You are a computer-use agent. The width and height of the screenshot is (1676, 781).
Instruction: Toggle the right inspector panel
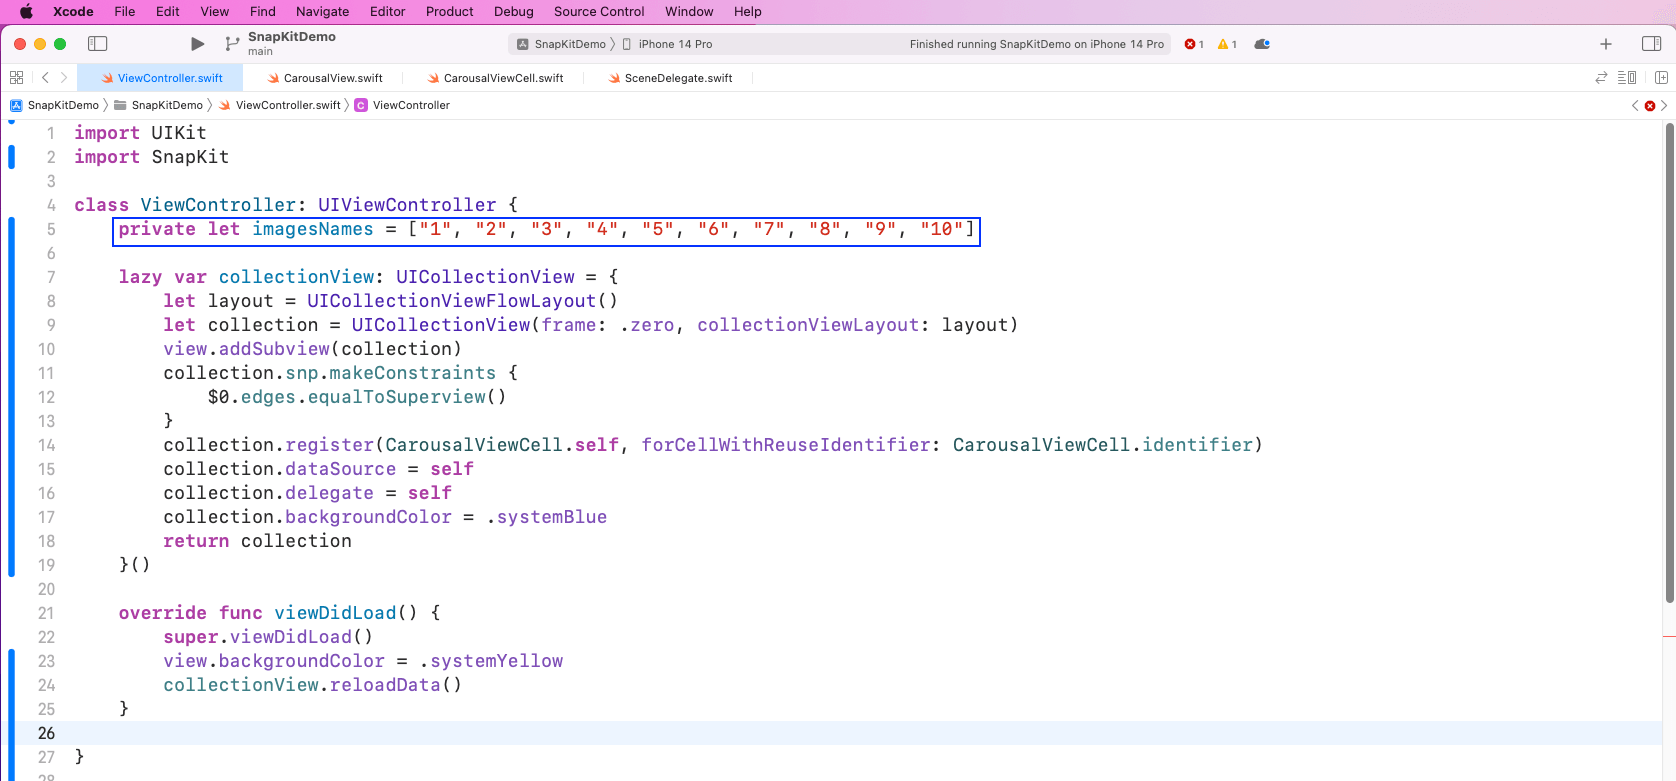pyautogui.click(x=1651, y=44)
